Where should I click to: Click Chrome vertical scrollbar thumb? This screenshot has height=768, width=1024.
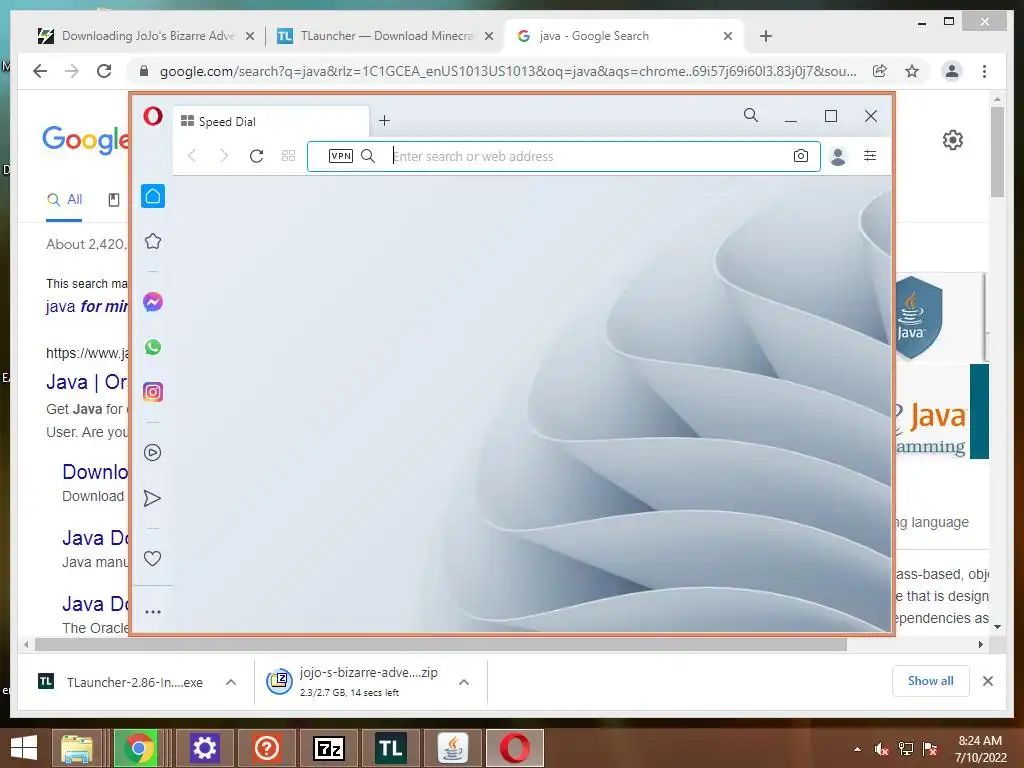point(997,152)
